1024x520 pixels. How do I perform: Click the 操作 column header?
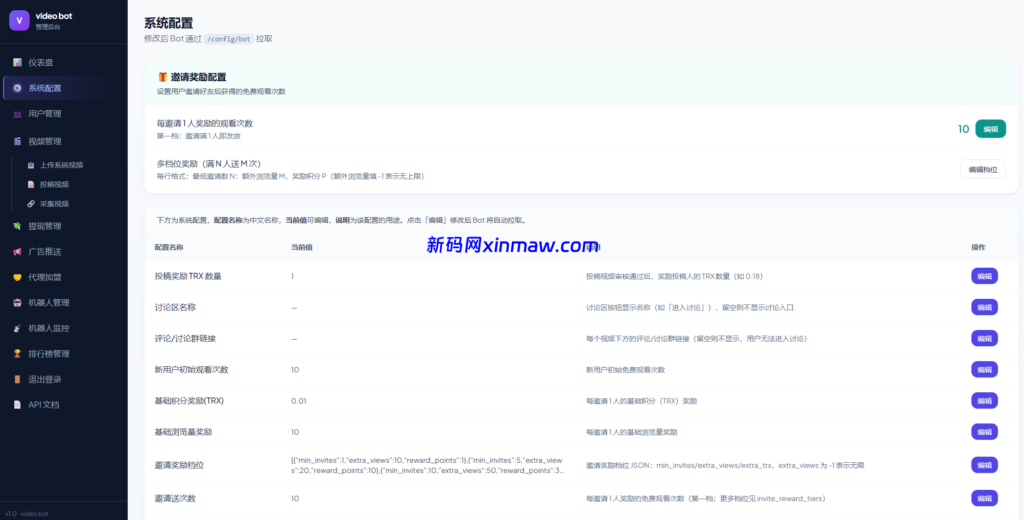tap(978, 248)
